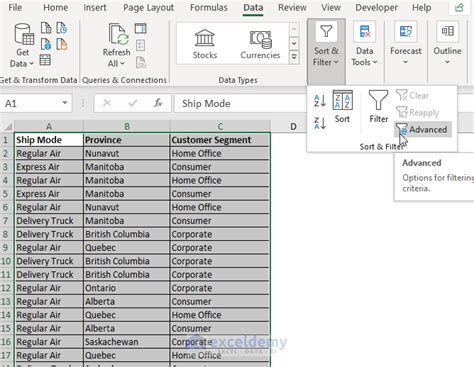Screen dimensions: 474x367
Task: Click the Existing Connections icon
Action: 62,44
